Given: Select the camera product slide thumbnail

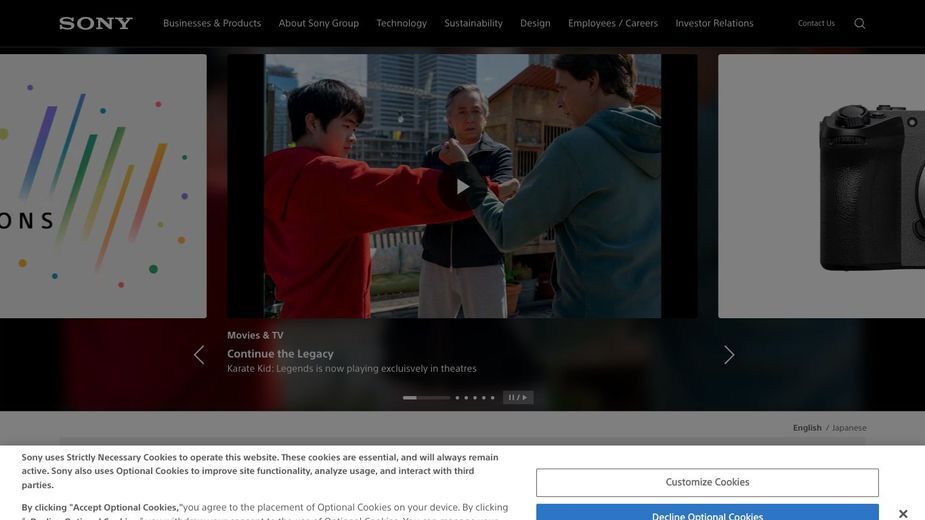Looking at the screenshot, I should (x=821, y=186).
